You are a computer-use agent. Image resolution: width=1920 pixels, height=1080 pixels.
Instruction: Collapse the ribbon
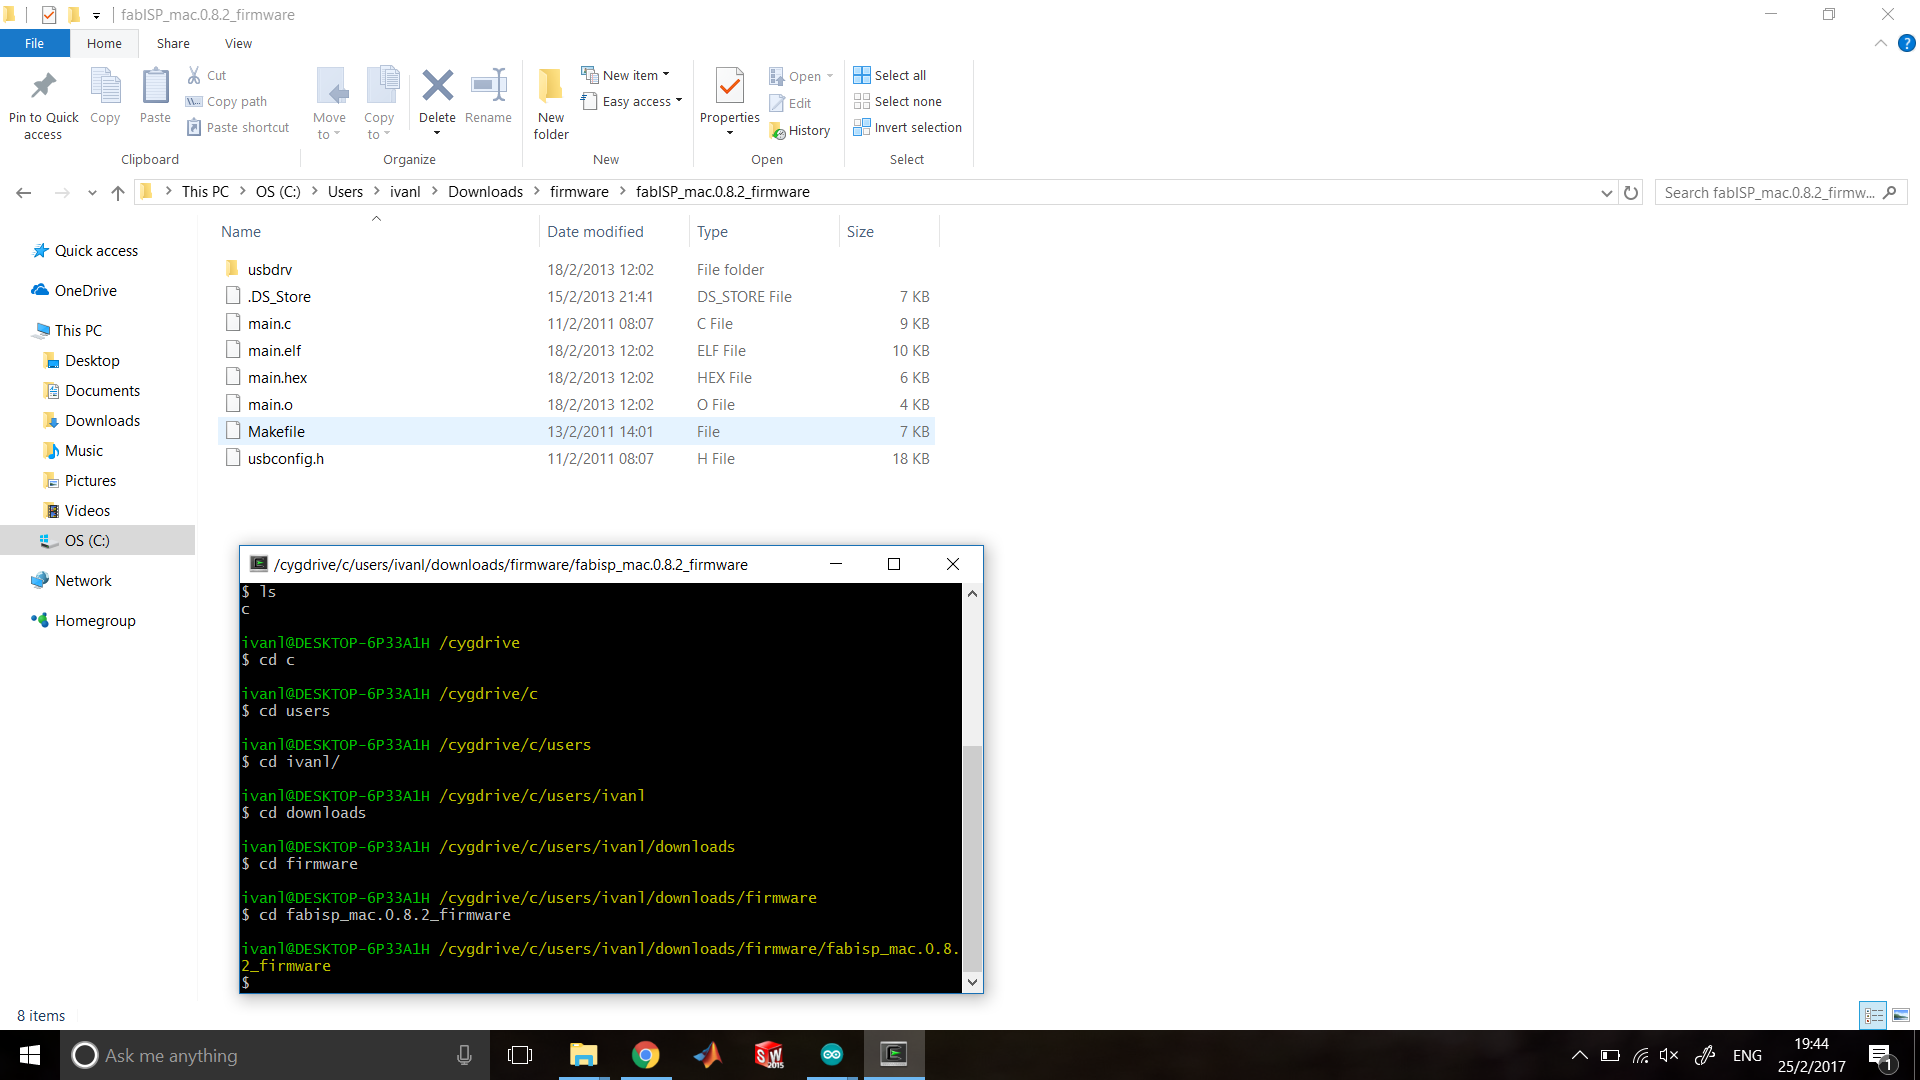[1880, 43]
